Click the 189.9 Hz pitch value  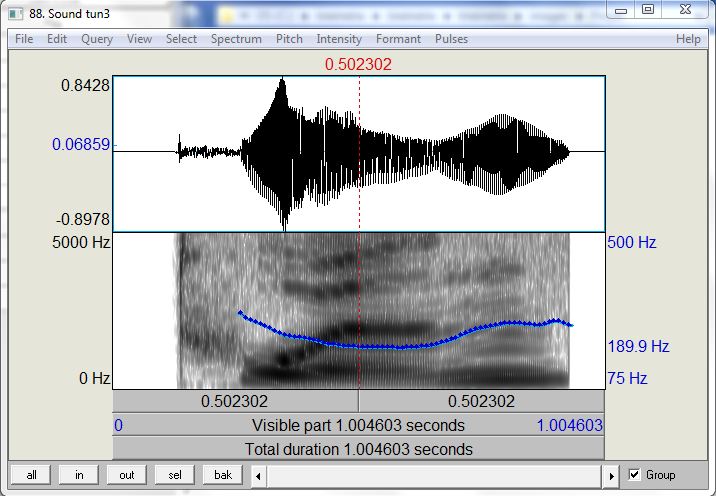pos(638,346)
